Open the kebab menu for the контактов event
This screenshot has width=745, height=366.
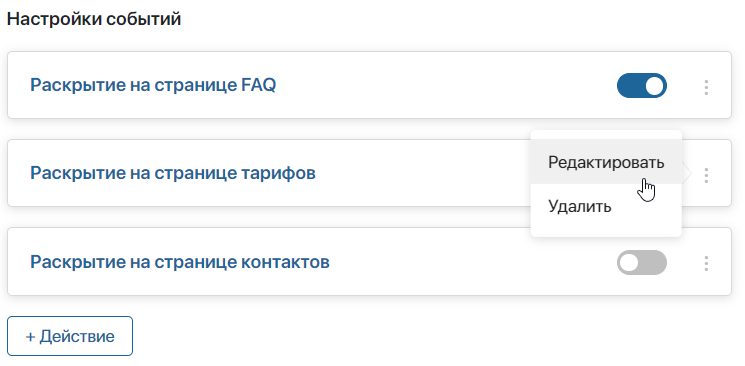706,263
